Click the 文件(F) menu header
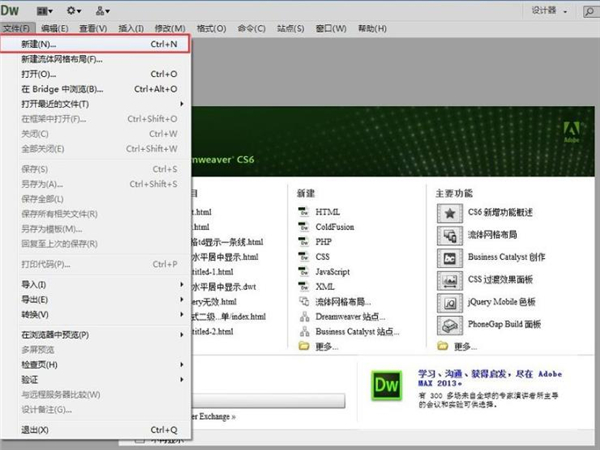This screenshot has height=450, width=600. 16,28
